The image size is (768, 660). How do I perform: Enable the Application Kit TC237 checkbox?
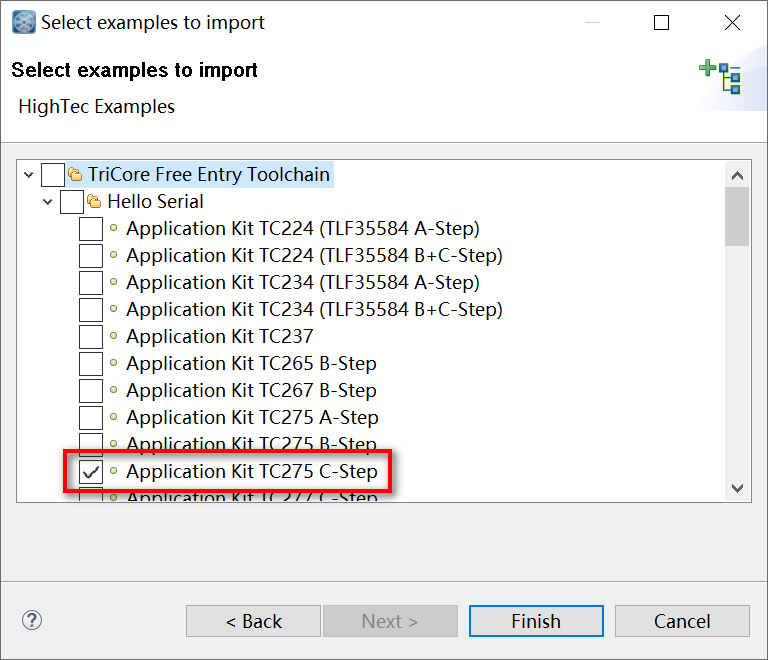[91, 336]
